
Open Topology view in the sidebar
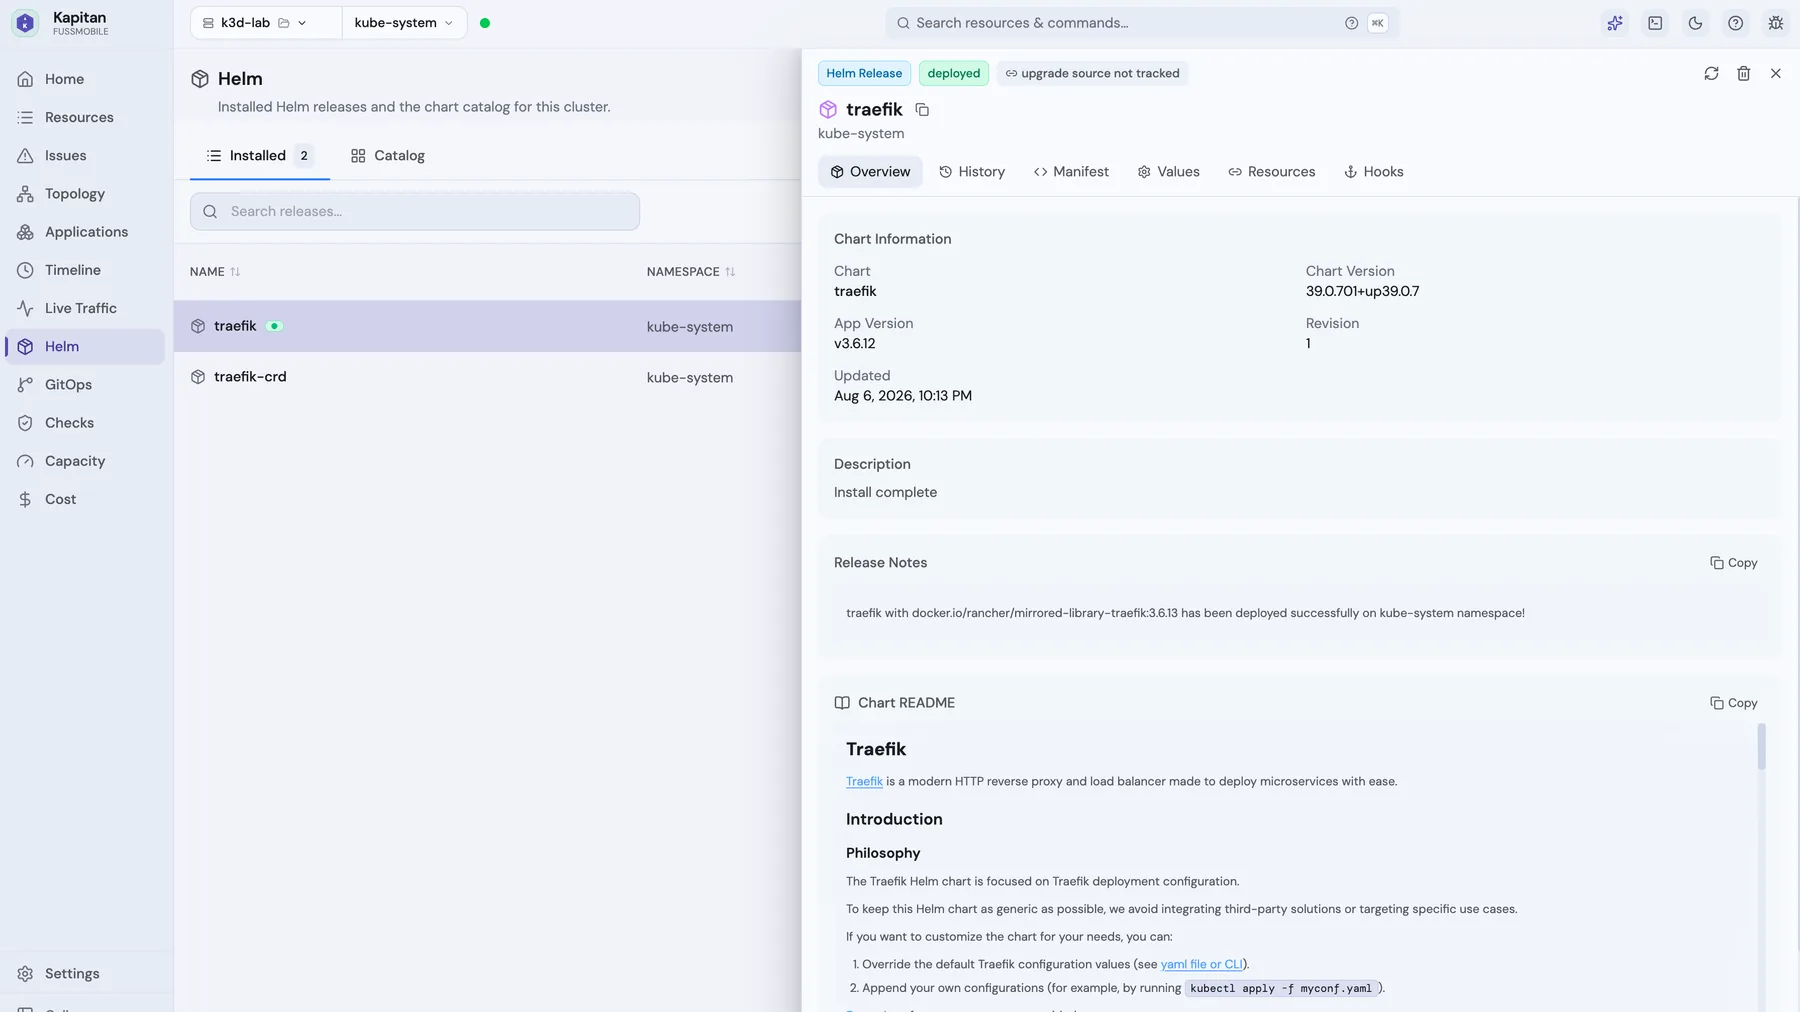85,193
